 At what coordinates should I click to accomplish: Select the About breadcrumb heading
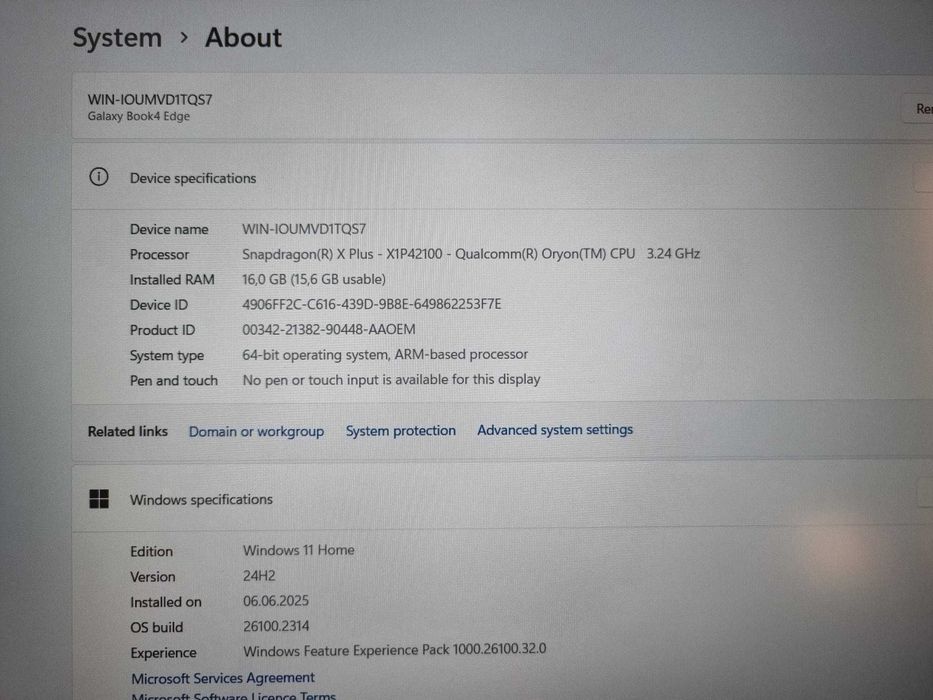click(243, 38)
